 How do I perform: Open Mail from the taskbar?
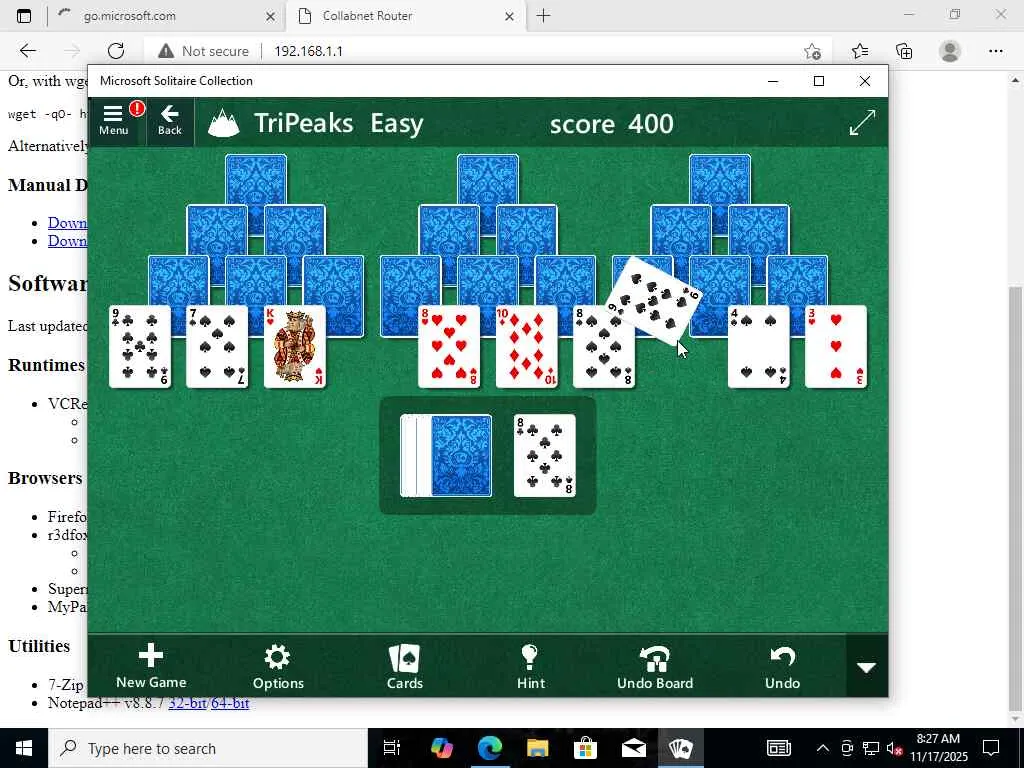click(633, 748)
